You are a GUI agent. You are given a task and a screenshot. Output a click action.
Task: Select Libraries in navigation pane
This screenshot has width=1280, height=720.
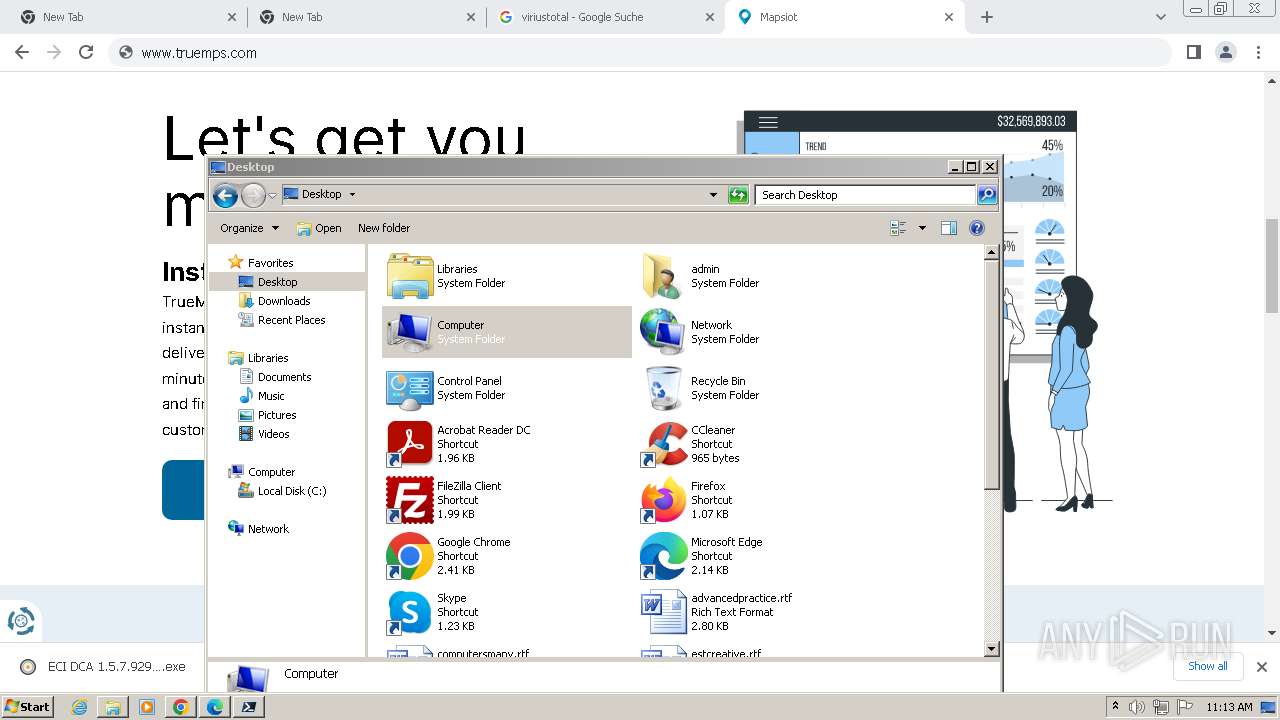[268, 358]
